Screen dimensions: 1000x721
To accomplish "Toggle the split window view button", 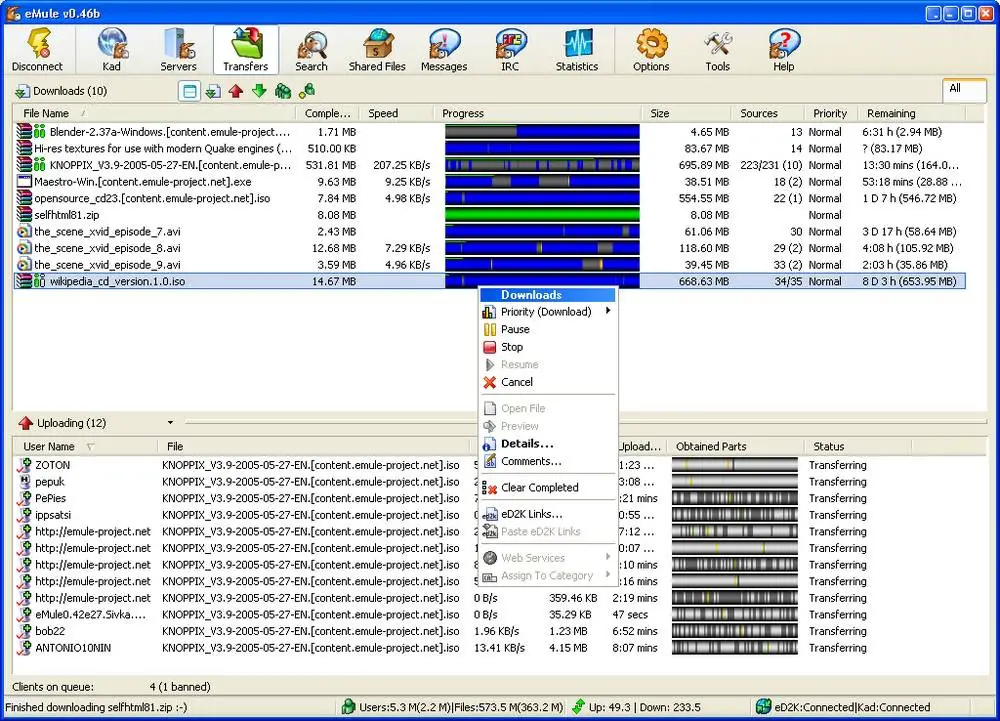I will tap(189, 91).
